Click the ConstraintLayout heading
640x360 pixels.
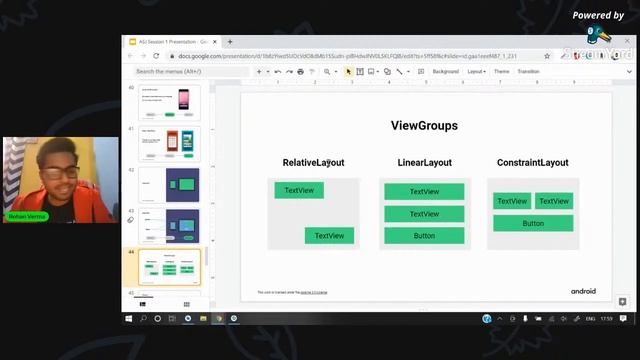[533, 162]
